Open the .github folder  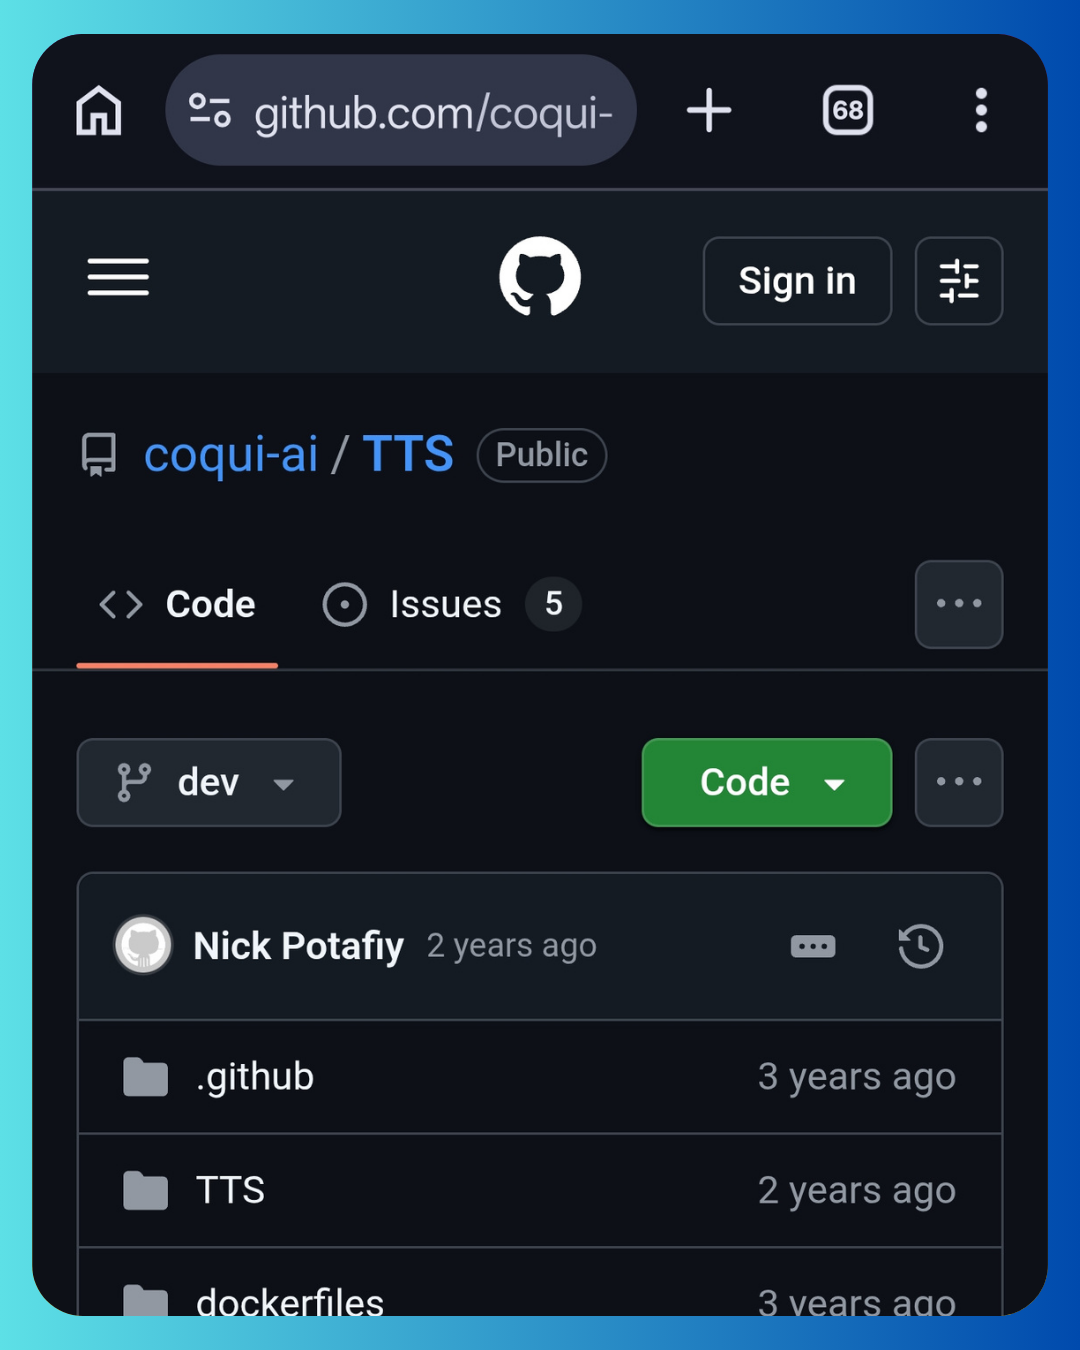tap(255, 1077)
